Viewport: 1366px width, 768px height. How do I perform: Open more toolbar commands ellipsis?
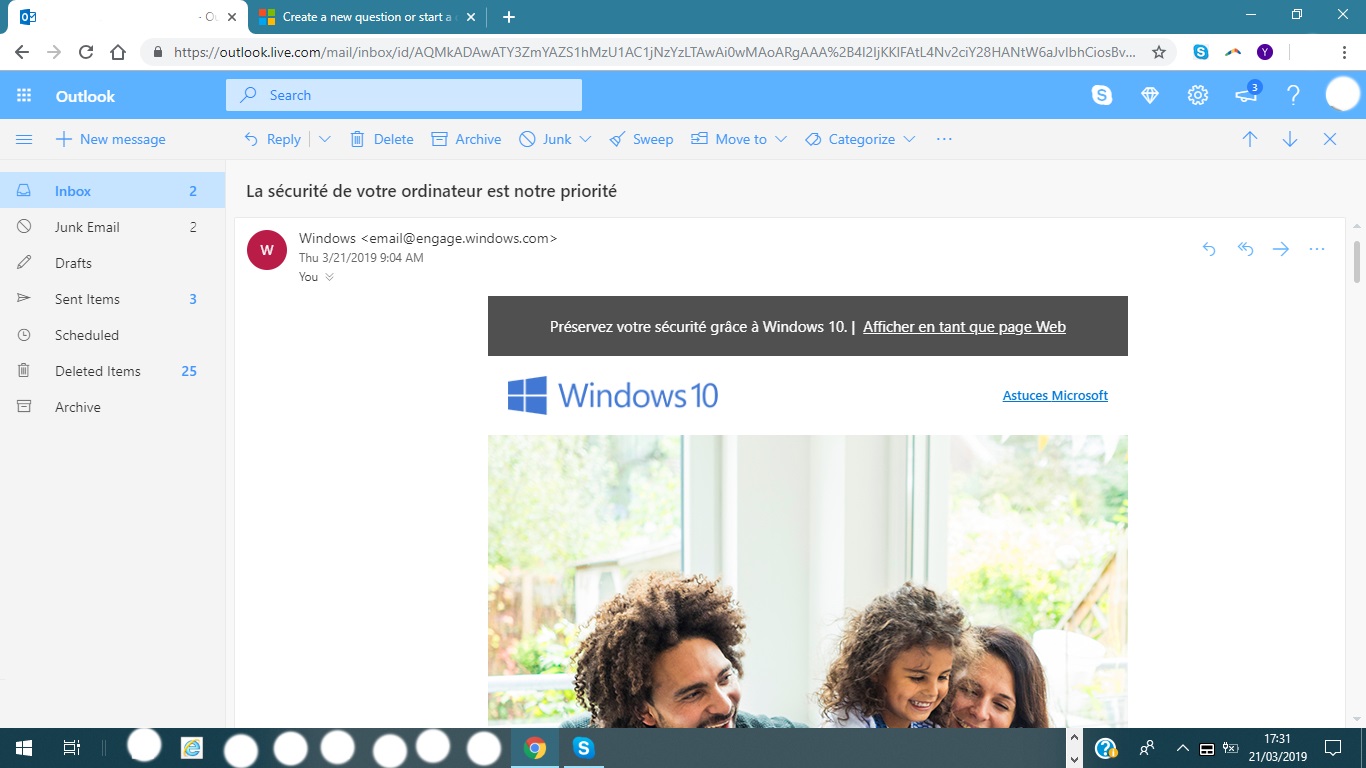(944, 139)
